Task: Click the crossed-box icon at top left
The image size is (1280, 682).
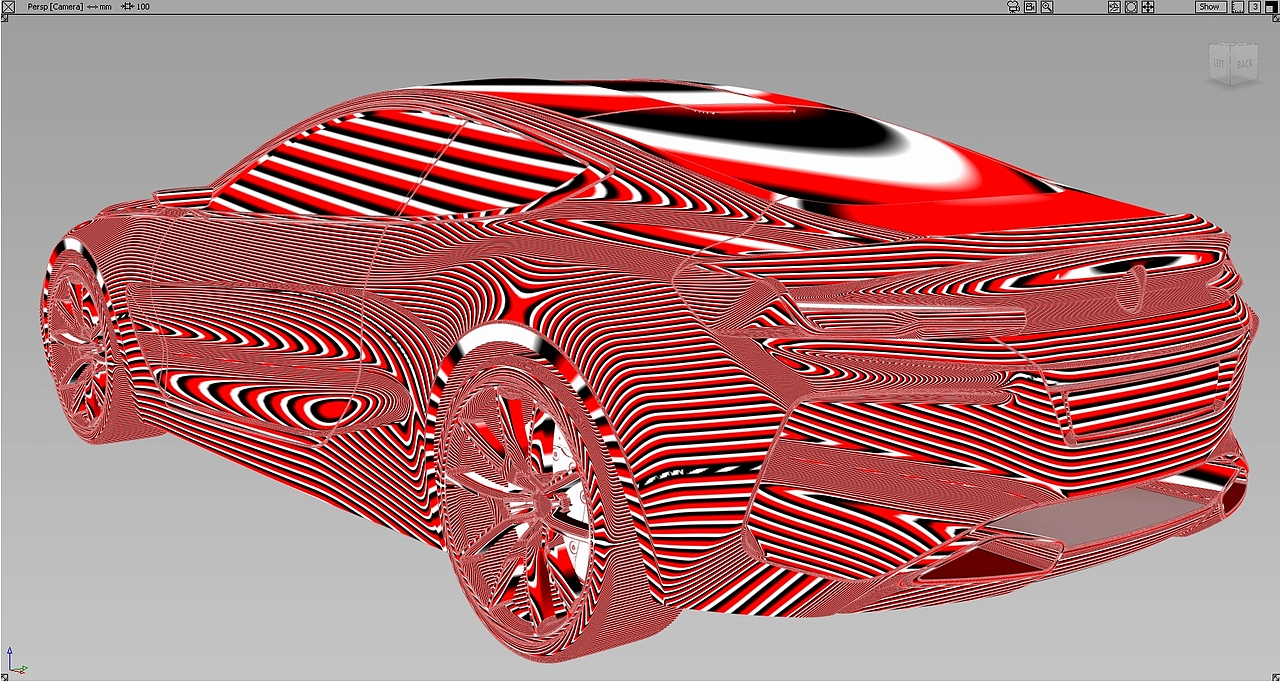Action: (6, 7)
